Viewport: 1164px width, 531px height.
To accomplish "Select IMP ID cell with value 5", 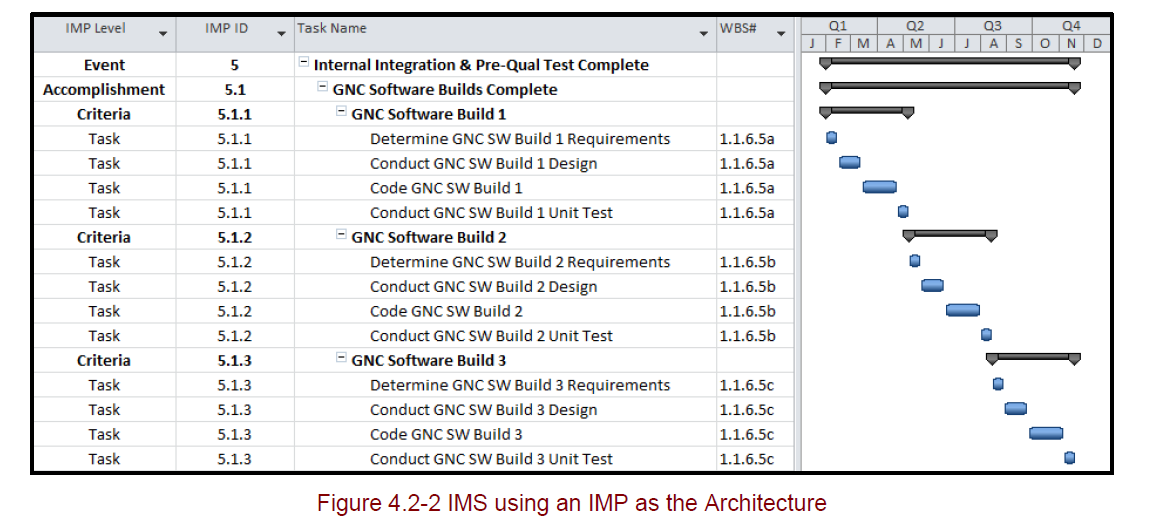I will click(x=235, y=65).
